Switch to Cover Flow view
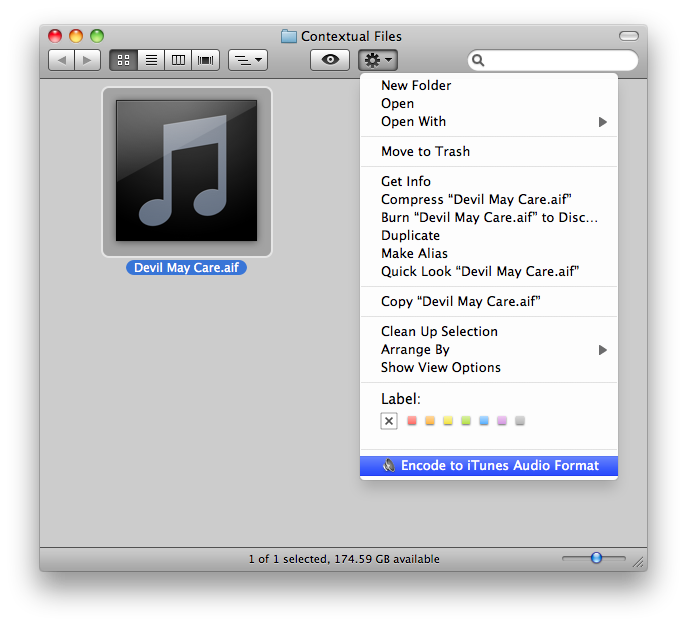 pyautogui.click(x=206, y=60)
